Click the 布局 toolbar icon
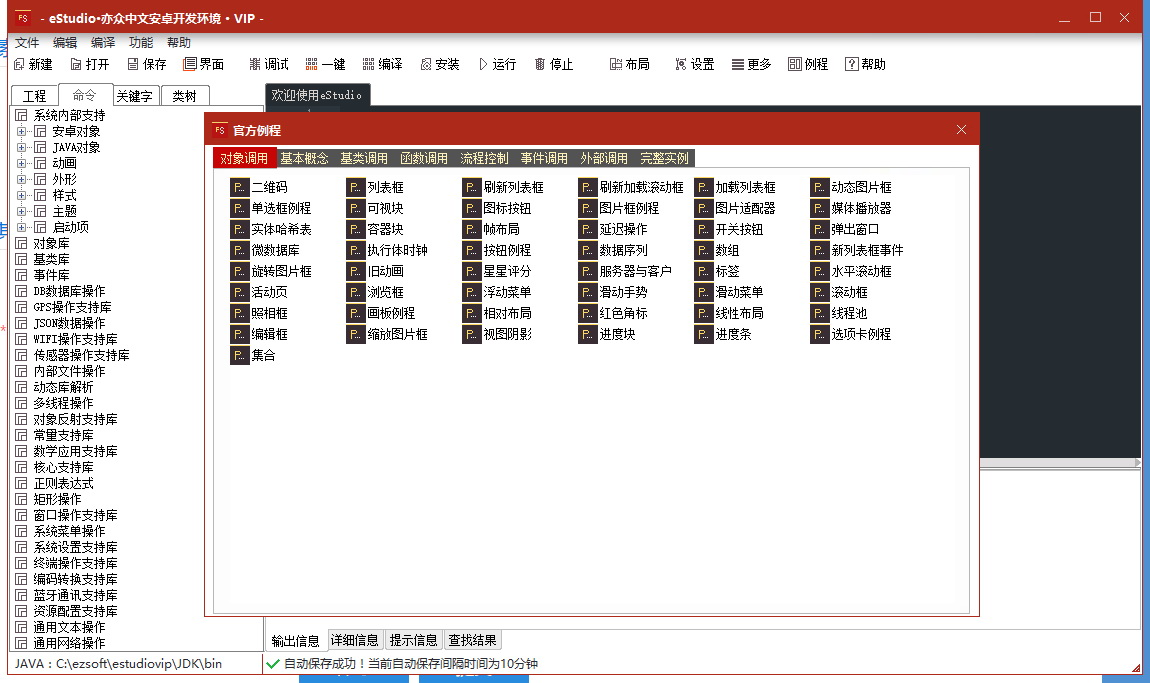The image size is (1150, 683). coord(616,65)
